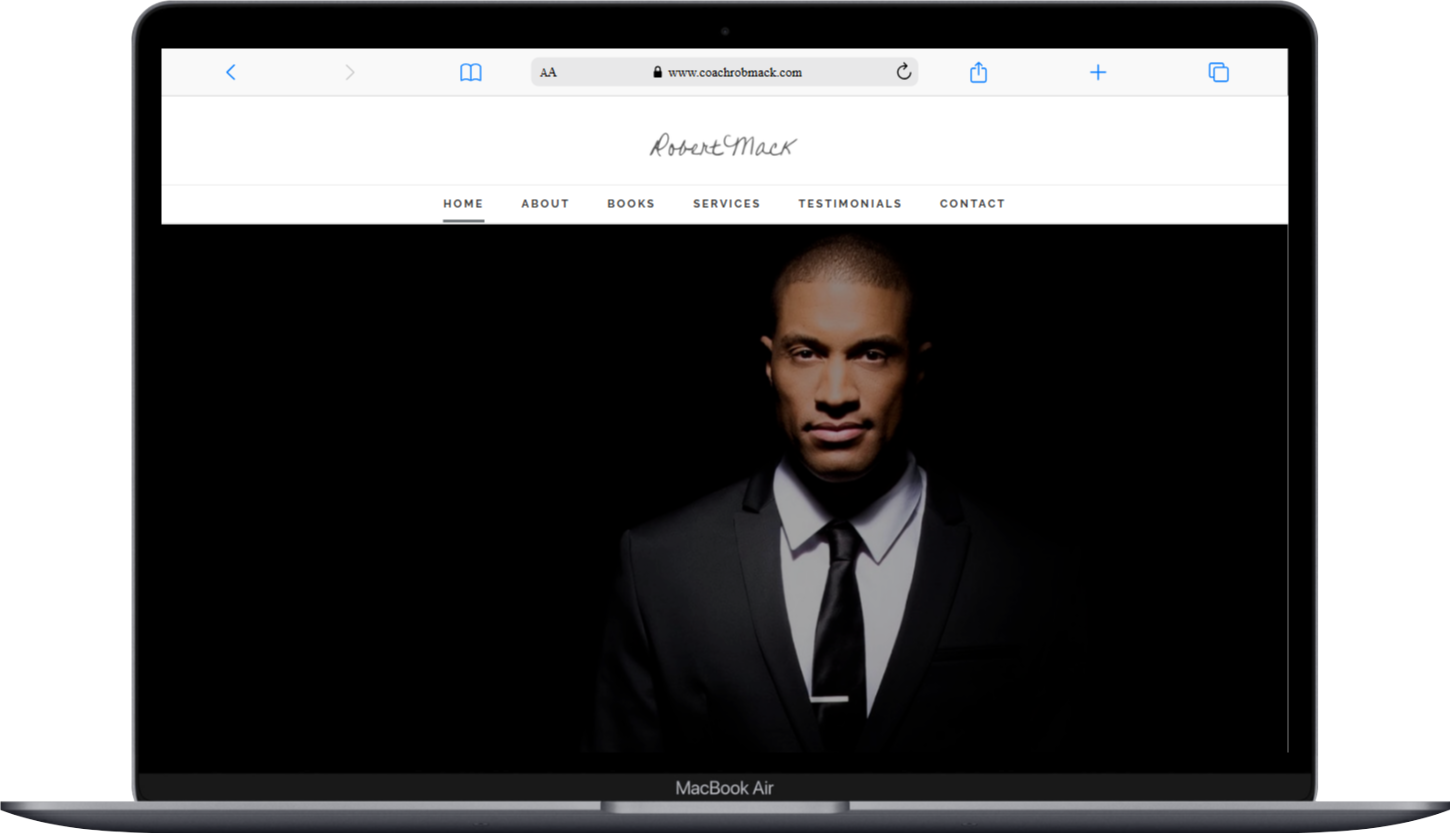Click the Safari back arrow
1450x833 pixels.
(x=231, y=72)
